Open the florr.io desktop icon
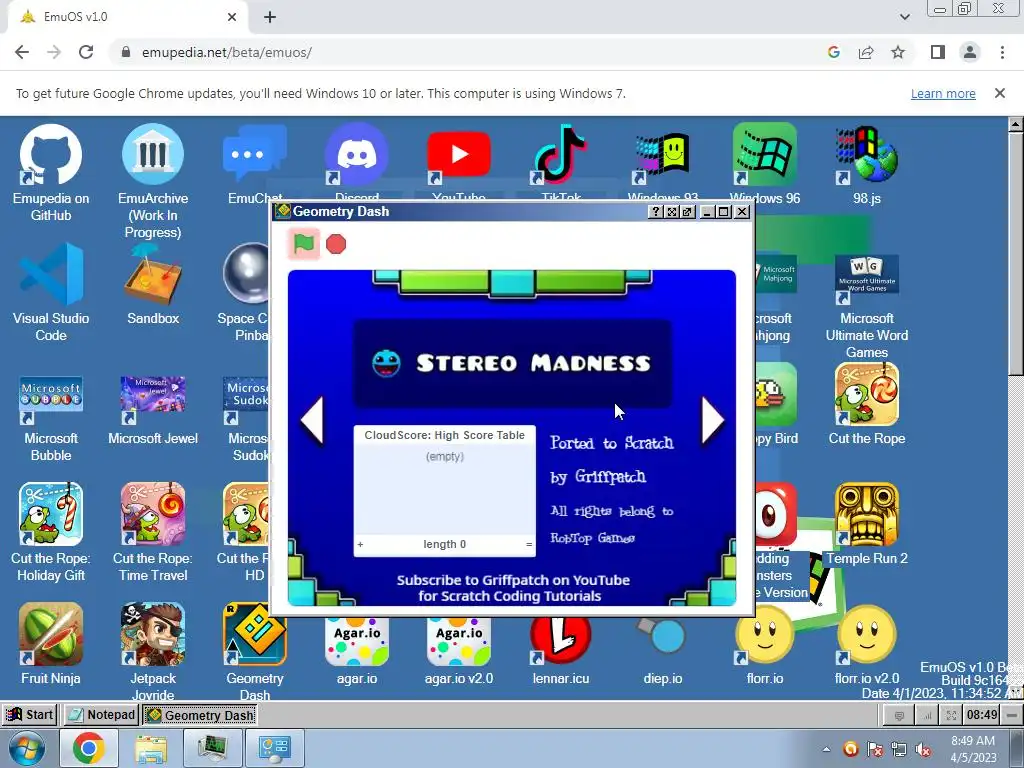 click(x=765, y=645)
